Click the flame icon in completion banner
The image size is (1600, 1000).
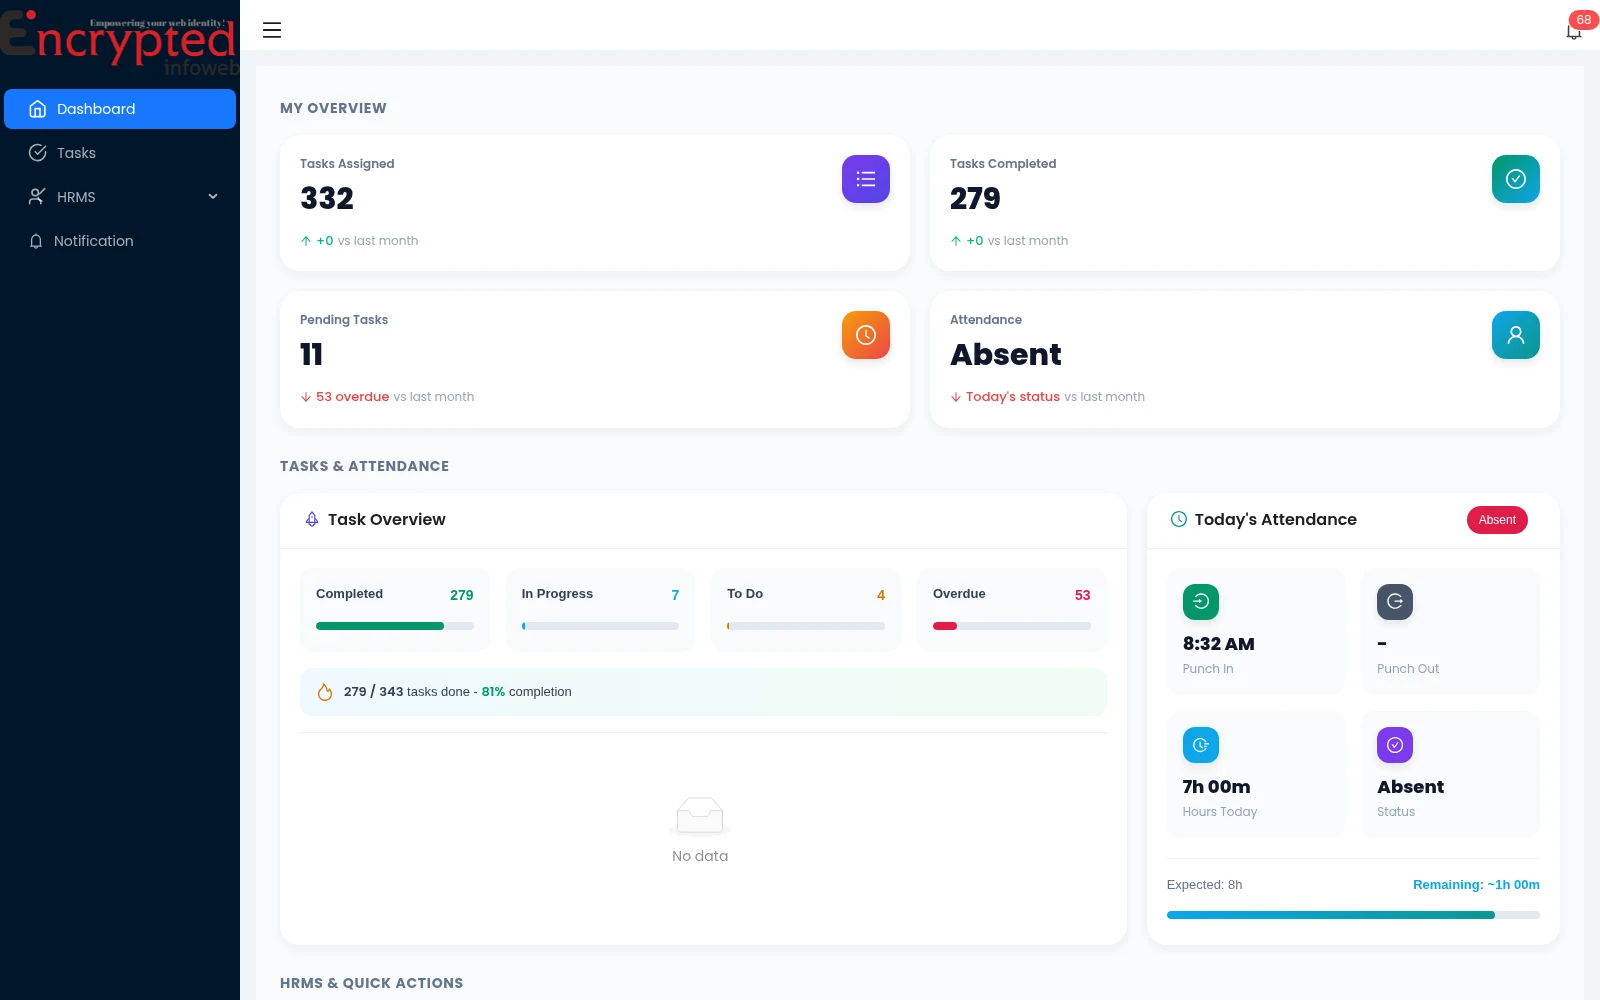tap(325, 692)
